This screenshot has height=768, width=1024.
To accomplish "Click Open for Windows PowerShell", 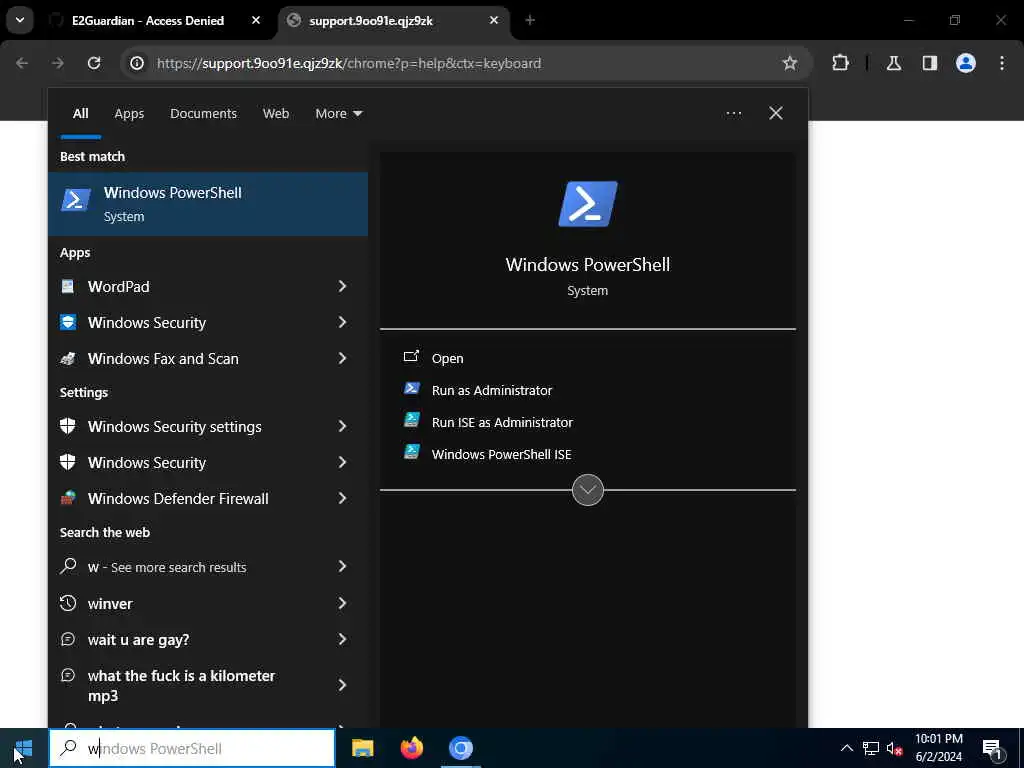I will tap(447, 359).
